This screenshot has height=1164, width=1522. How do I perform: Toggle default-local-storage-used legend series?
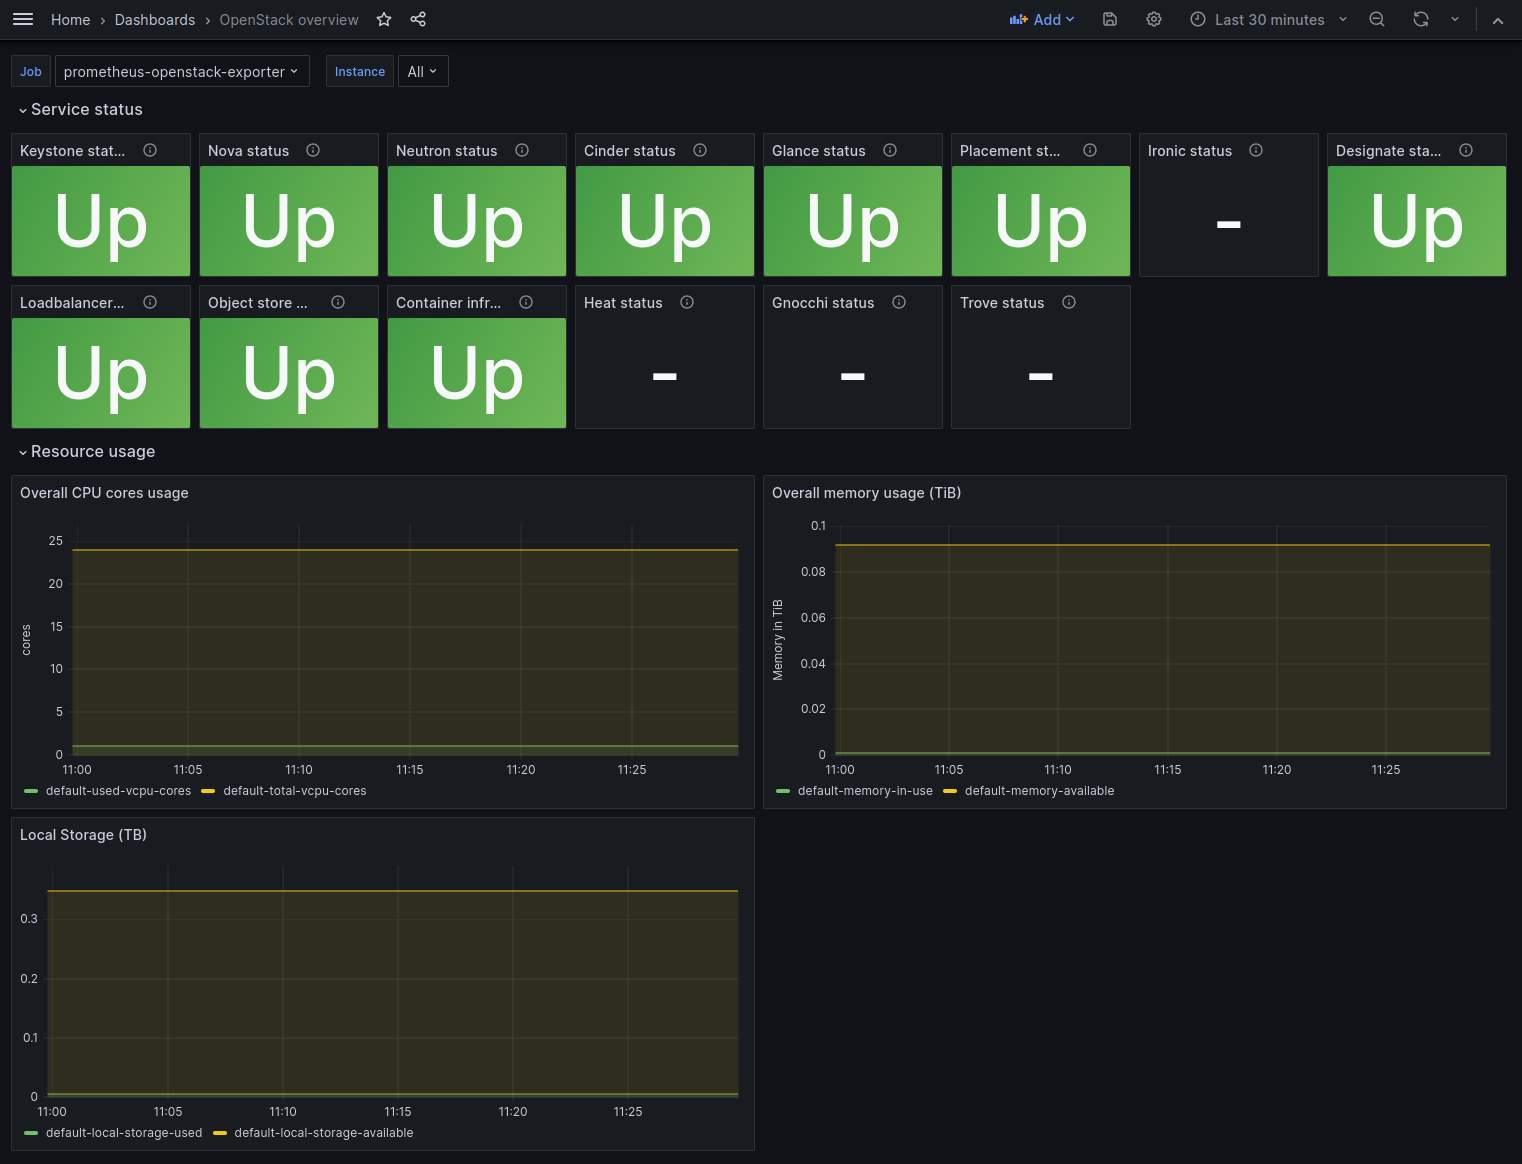point(124,1133)
